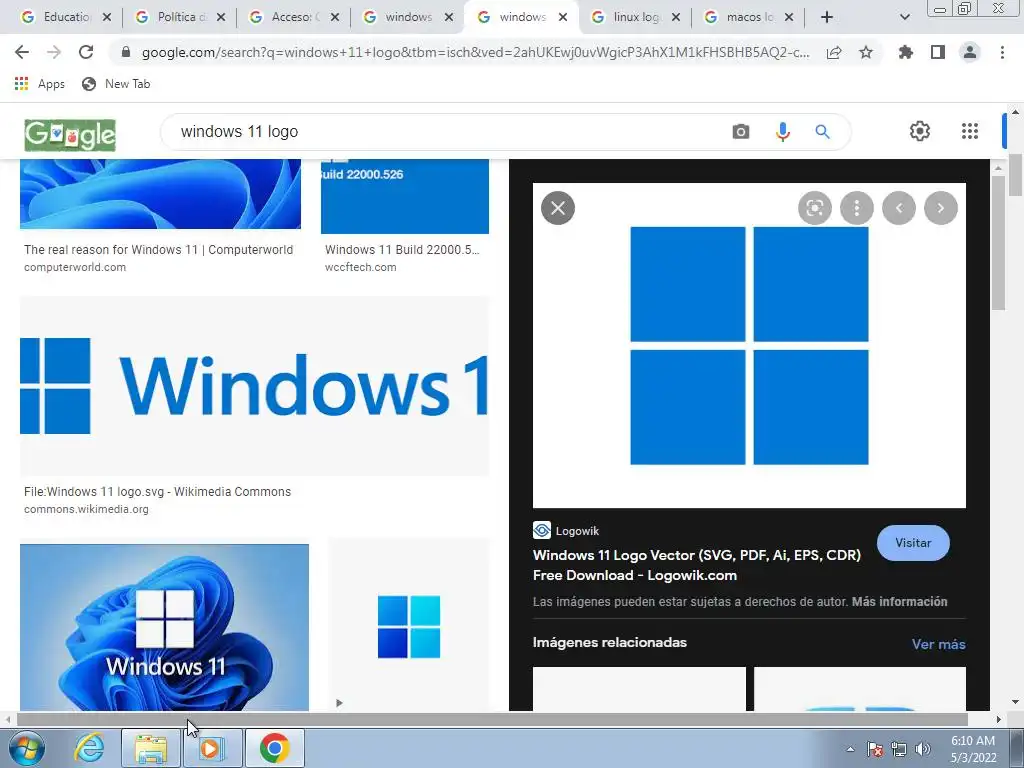Click the horizontal page scrollbar

coord(492,720)
